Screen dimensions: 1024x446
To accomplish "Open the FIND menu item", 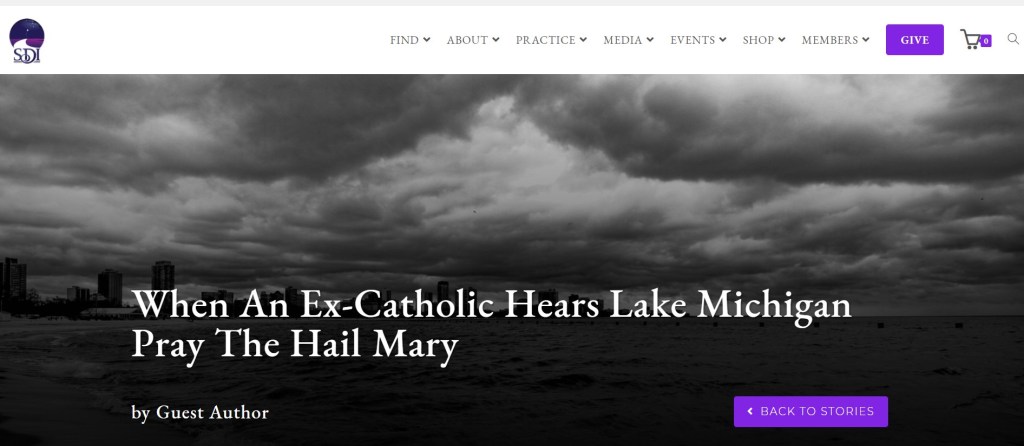I will click(410, 40).
